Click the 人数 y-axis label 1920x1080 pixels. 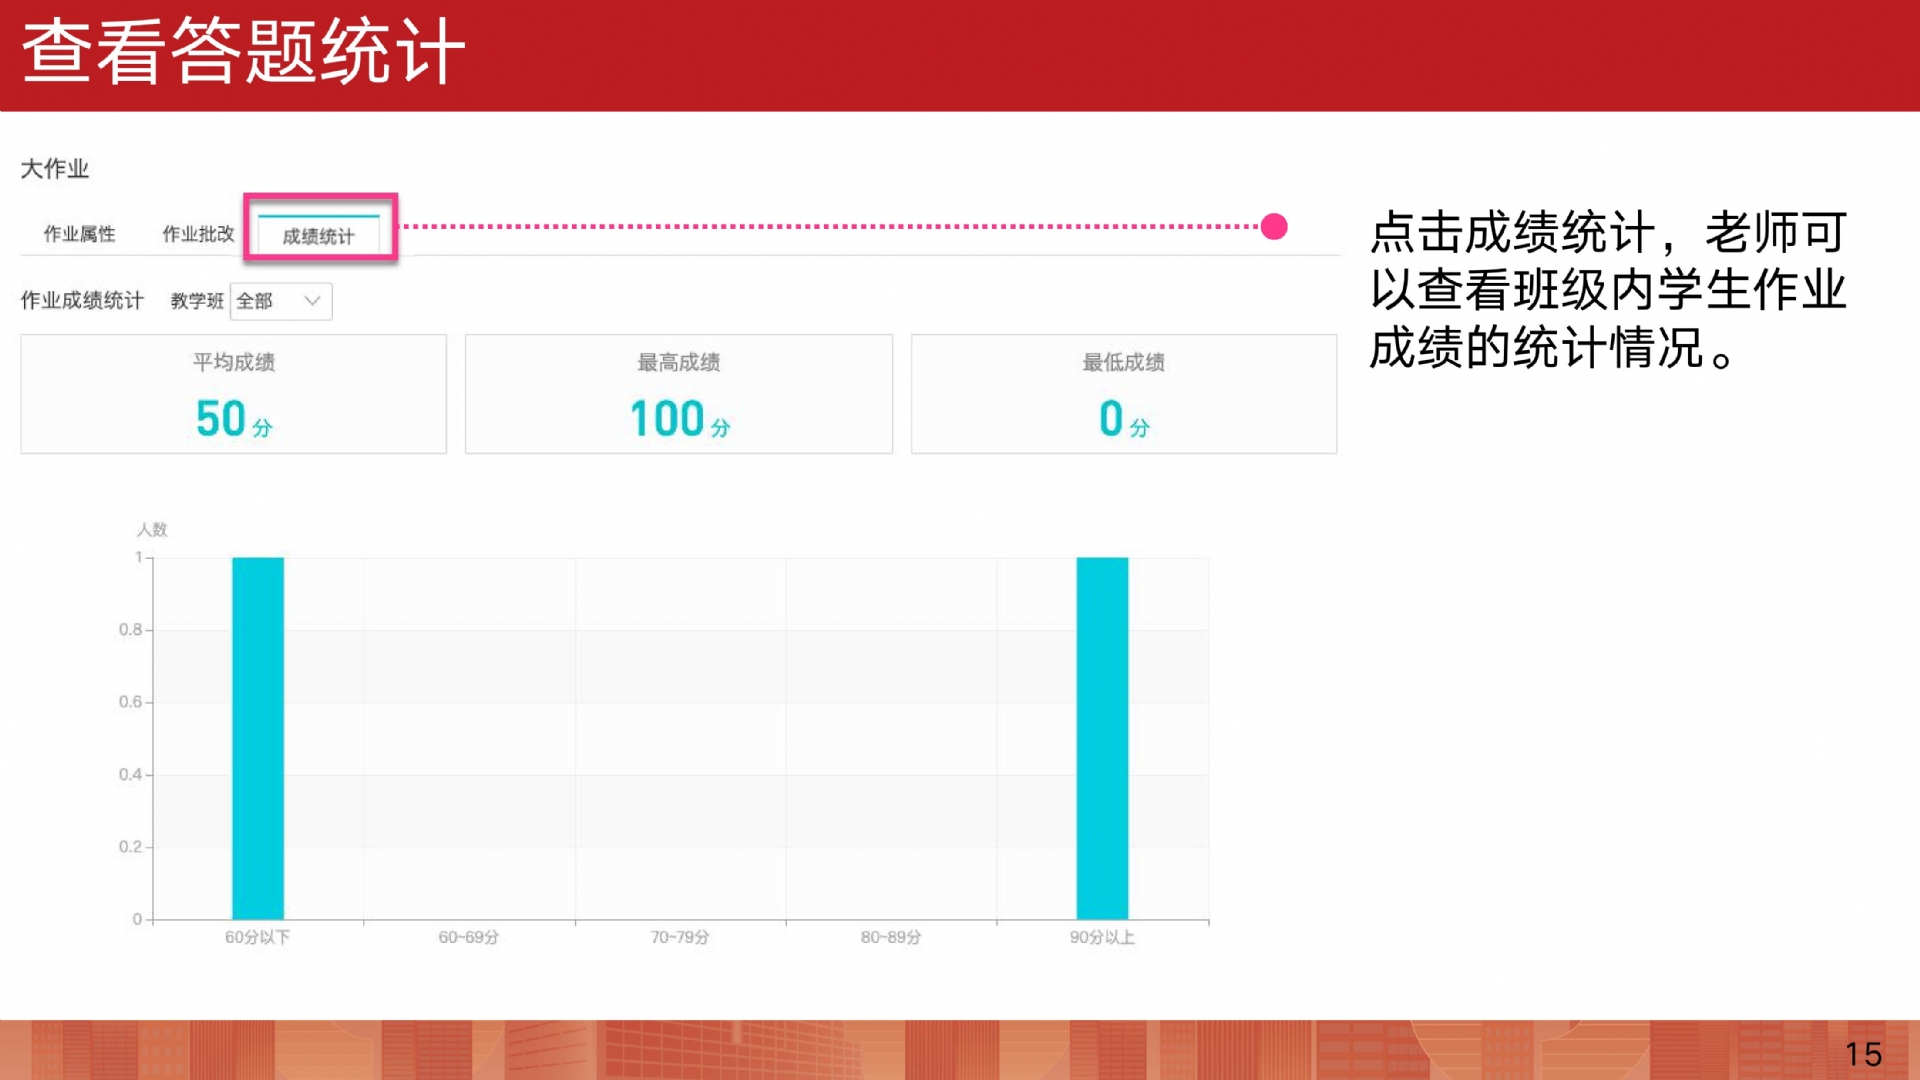(x=152, y=529)
